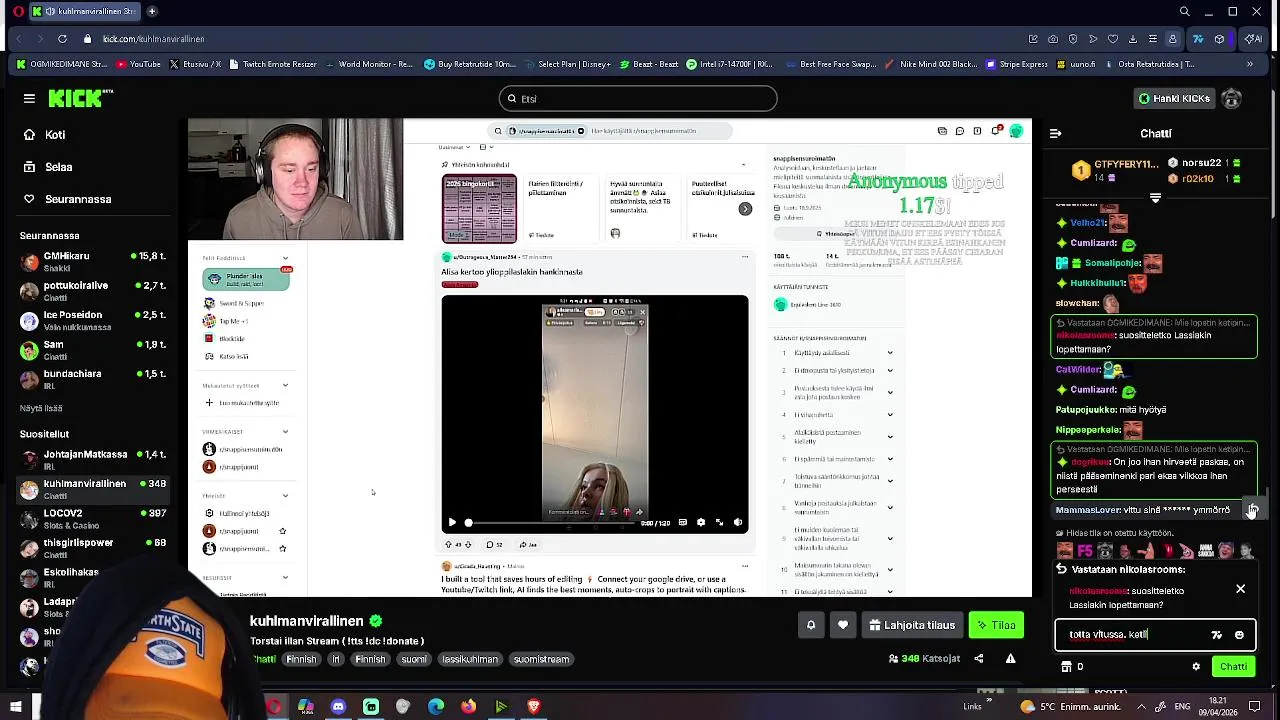Open Brave browser from the taskbar

tap(533, 707)
